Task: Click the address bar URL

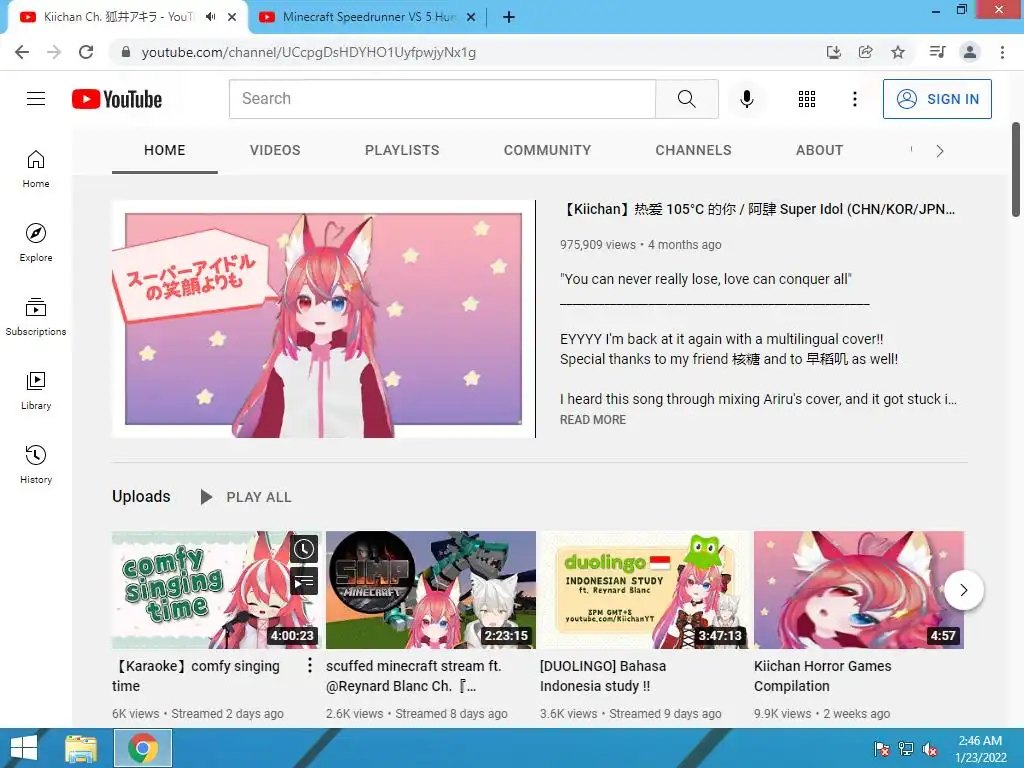Action: click(x=308, y=52)
